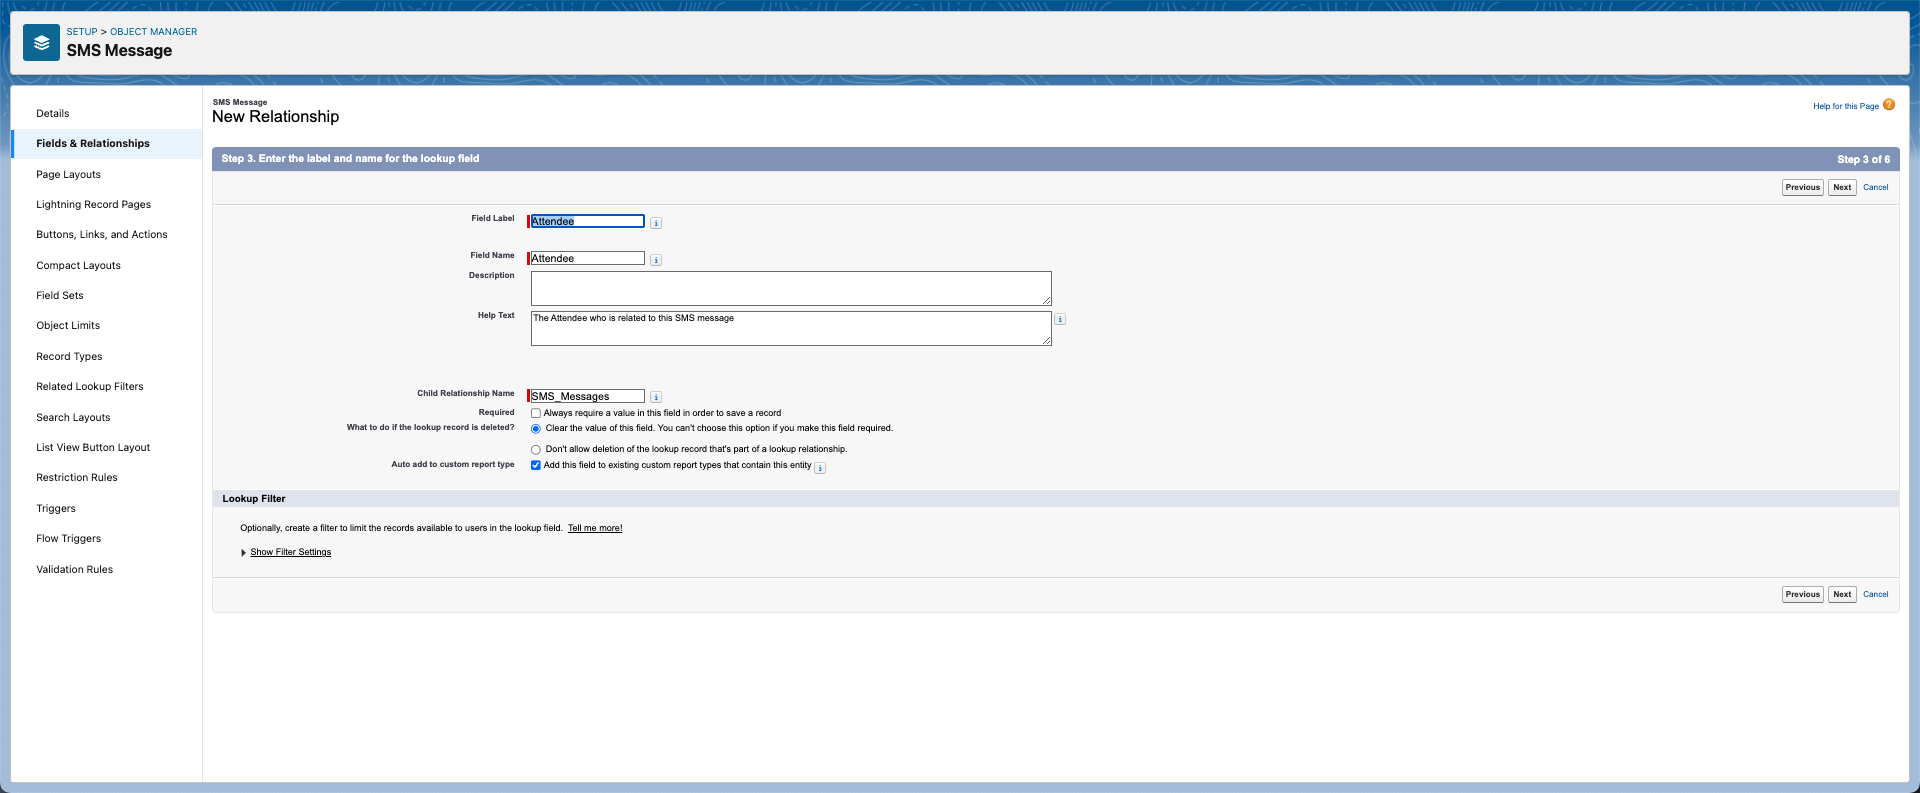The width and height of the screenshot is (1920, 793).
Task: Go to OBJECT MANAGER breadcrumb link
Action: [153, 32]
